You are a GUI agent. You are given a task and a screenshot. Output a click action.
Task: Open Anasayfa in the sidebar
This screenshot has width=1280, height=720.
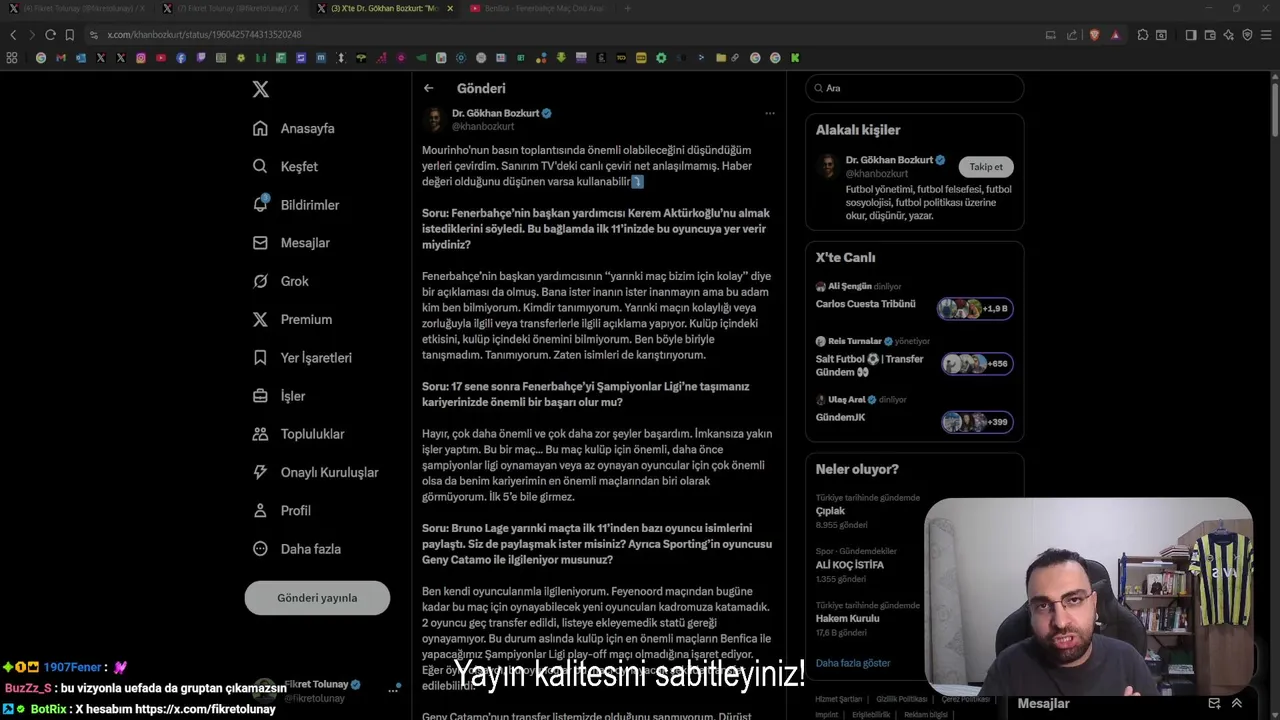294,128
